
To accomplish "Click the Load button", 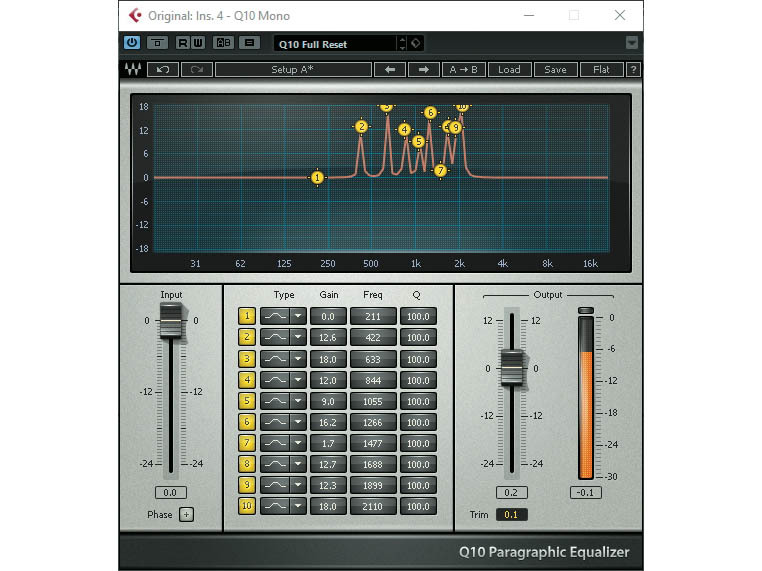I will coord(509,69).
